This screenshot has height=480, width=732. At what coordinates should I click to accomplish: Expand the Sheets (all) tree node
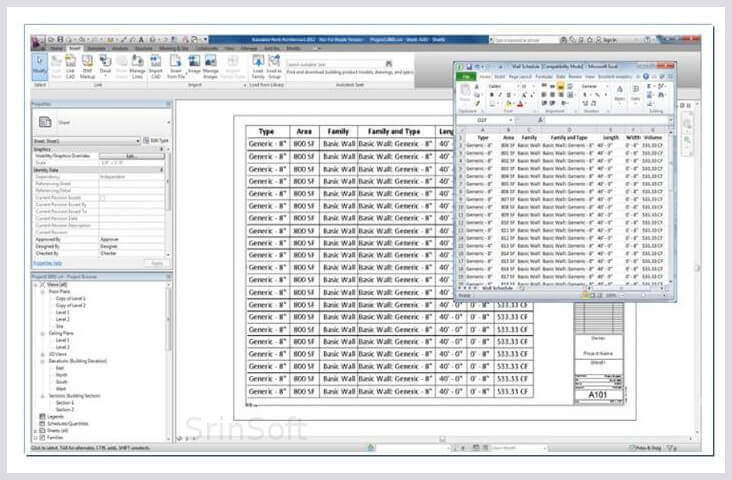[35, 431]
